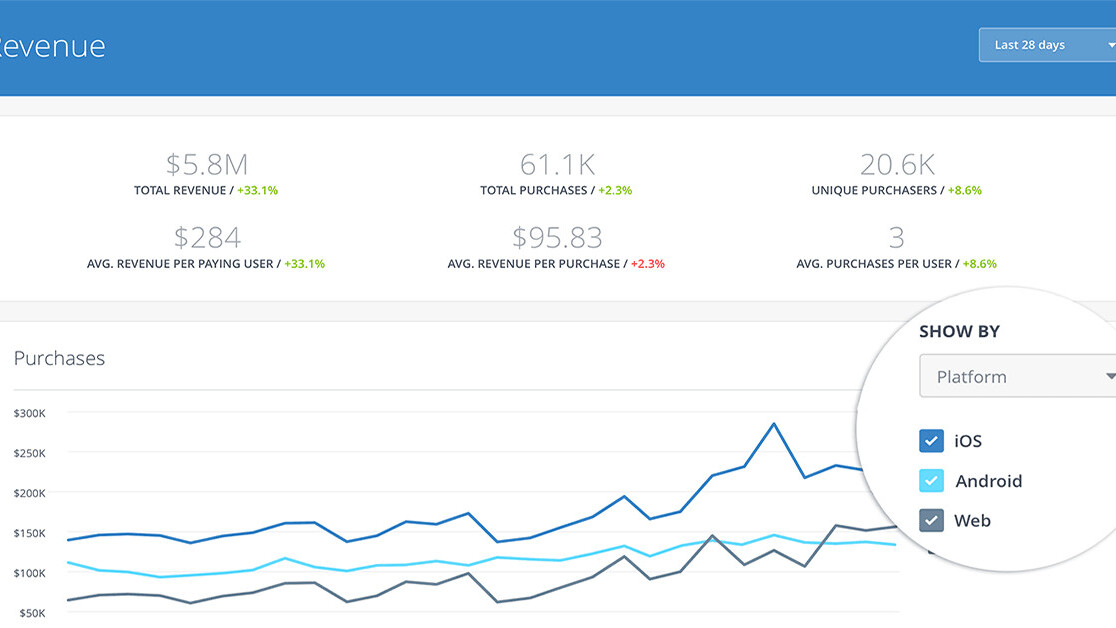The height and width of the screenshot is (628, 1116).
Task: Click the Unique Purchasers 20.6K stat
Action: pyautogui.click(x=897, y=164)
